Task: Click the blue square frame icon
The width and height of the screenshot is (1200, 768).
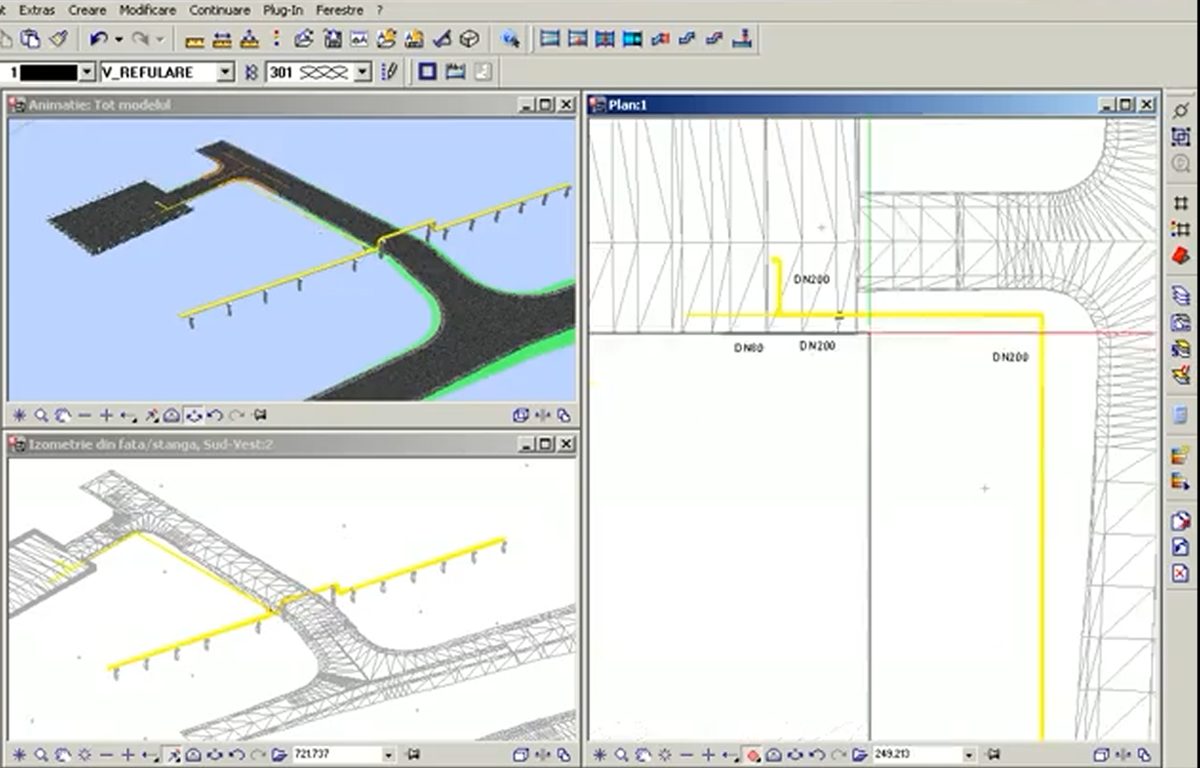Action: pyautogui.click(x=428, y=72)
